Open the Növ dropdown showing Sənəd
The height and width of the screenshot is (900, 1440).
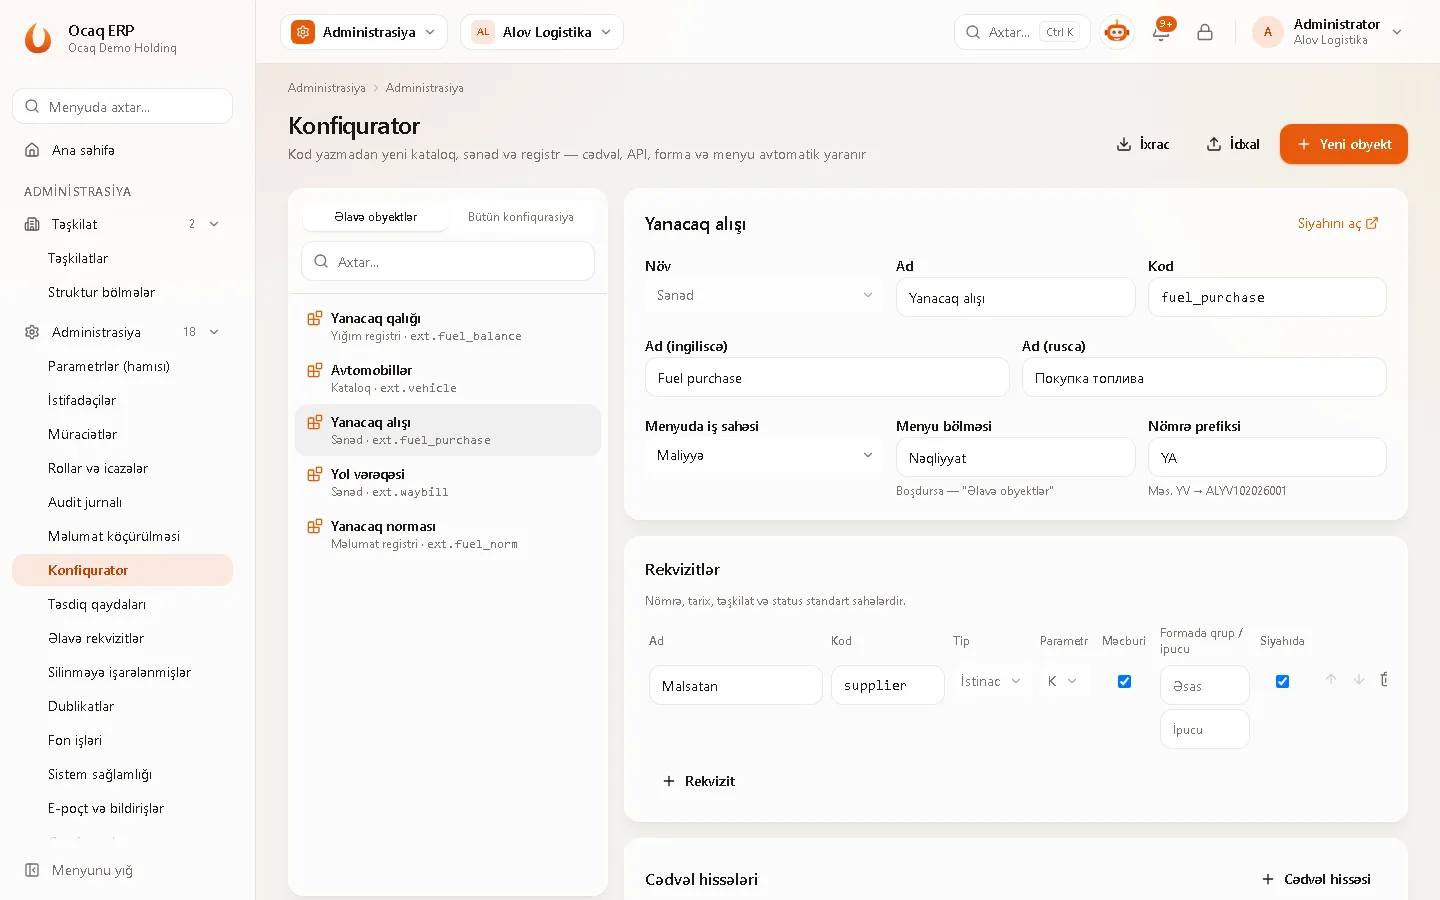[764, 295]
